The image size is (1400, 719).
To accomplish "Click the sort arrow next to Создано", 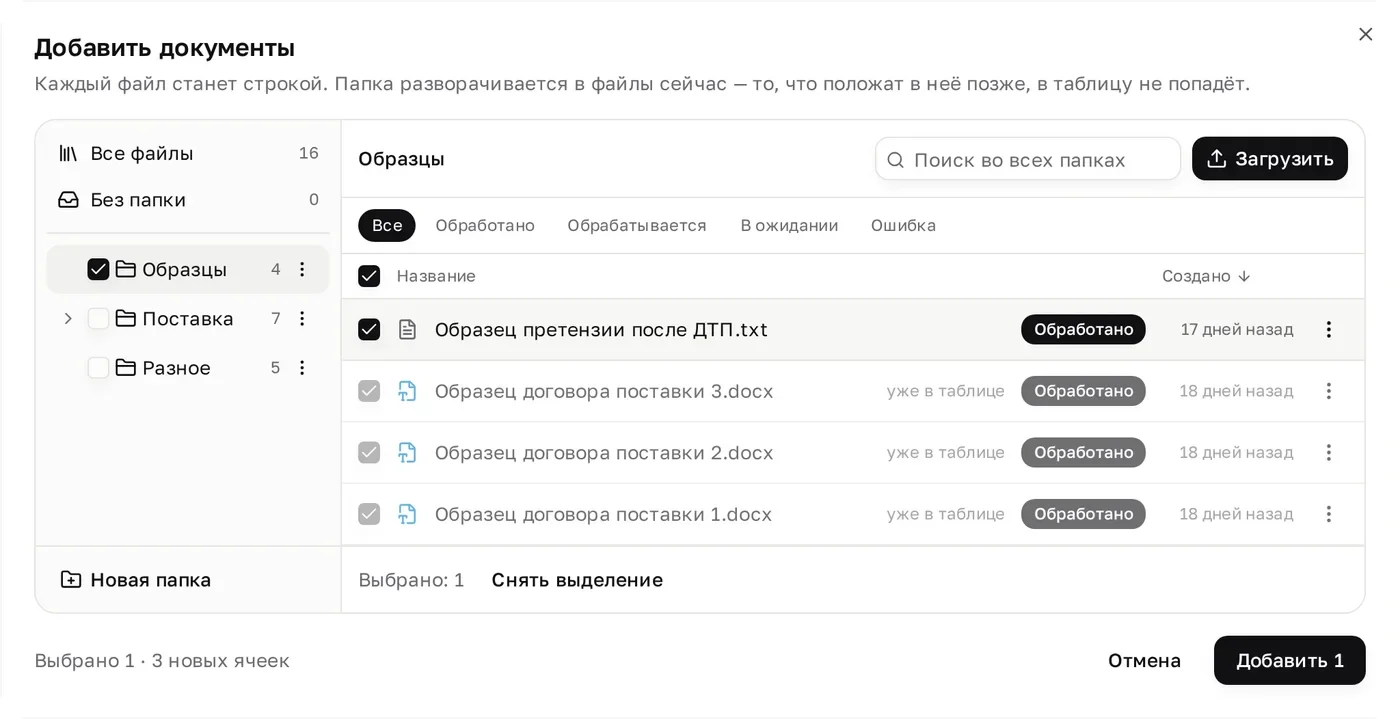I will point(1244,276).
